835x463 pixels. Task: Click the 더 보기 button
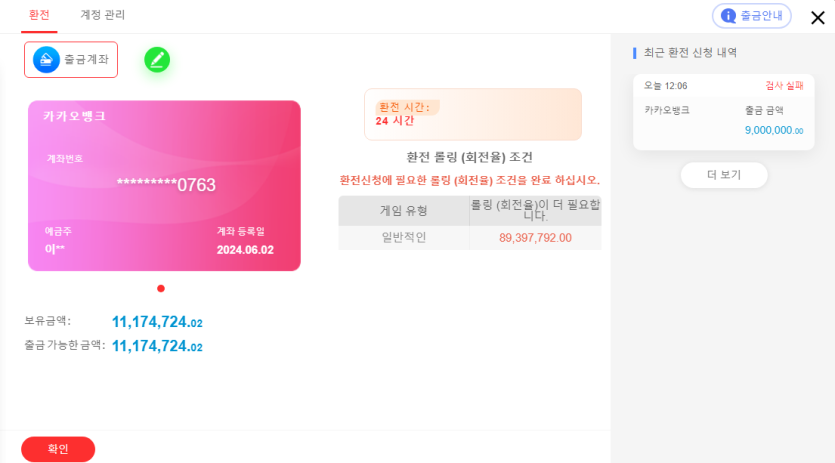(x=724, y=175)
